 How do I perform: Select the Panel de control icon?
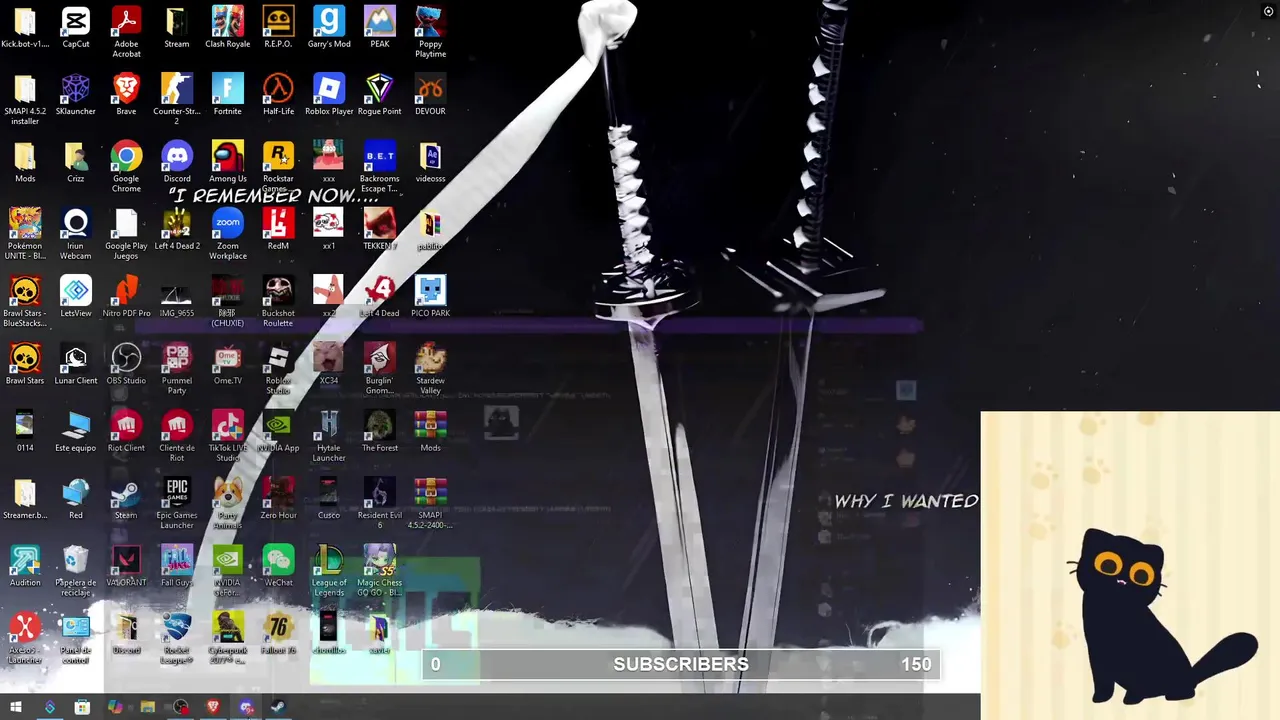coord(76,637)
